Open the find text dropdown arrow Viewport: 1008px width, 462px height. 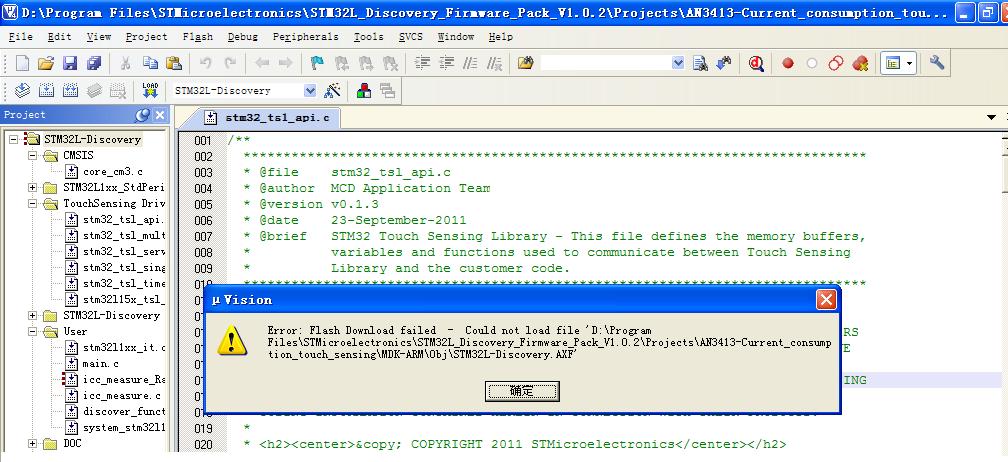click(x=678, y=63)
